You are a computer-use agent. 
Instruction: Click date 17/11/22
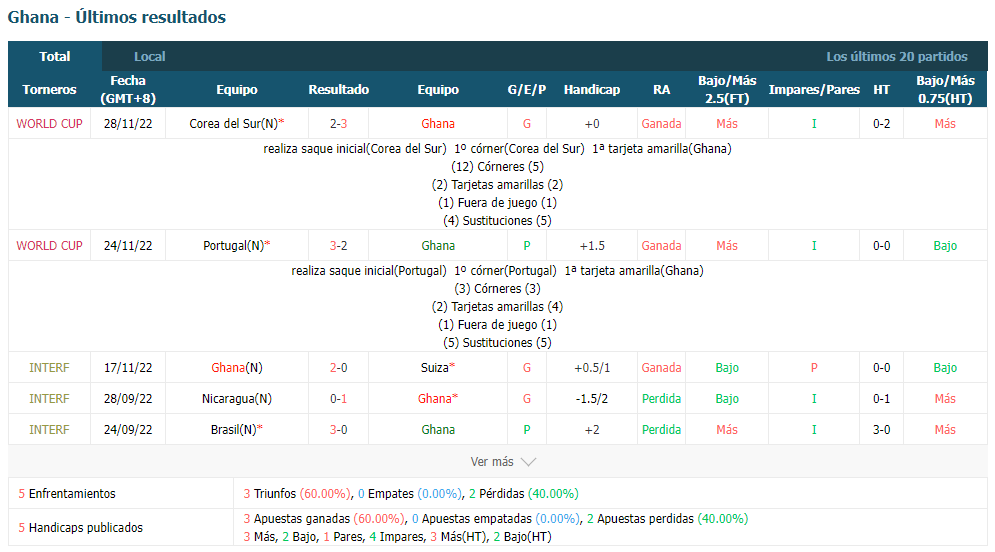pos(128,368)
